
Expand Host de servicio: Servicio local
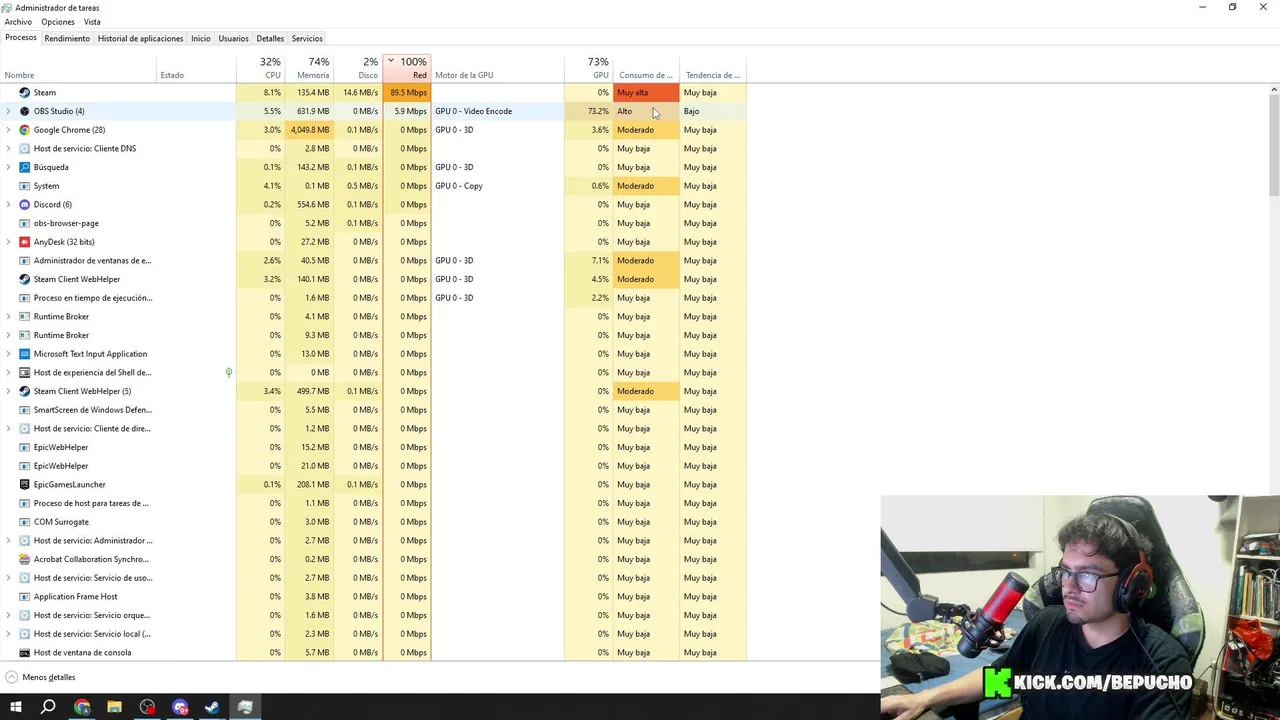point(9,634)
